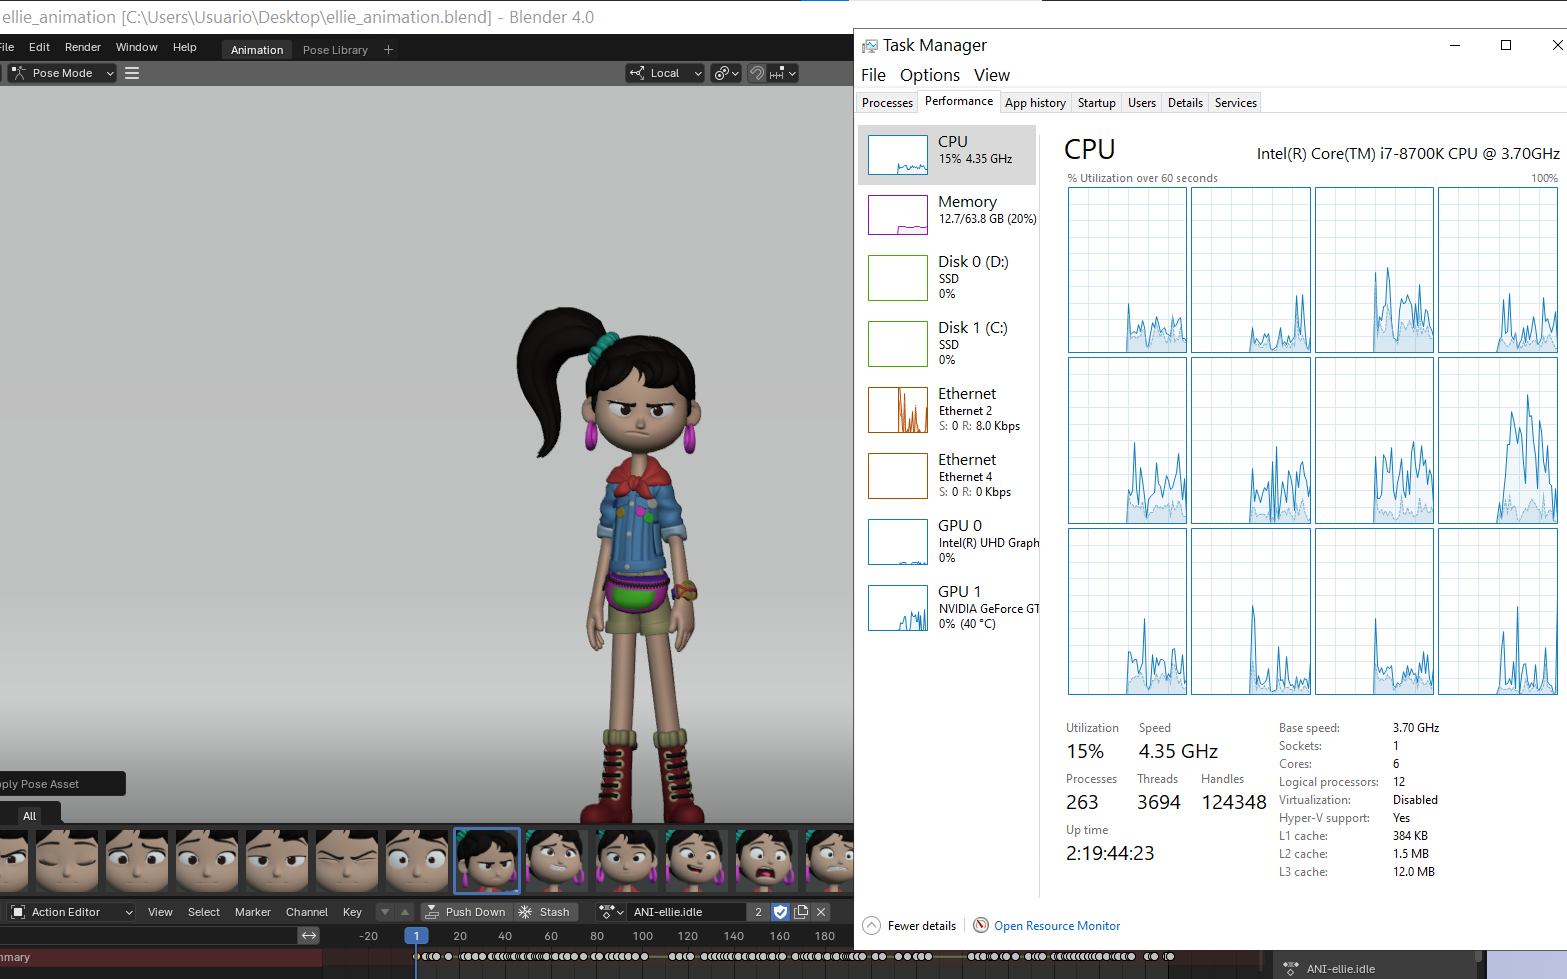Click the Stash snowflake button
The width and height of the screenshot is (1567, 979).
[544, 912]
